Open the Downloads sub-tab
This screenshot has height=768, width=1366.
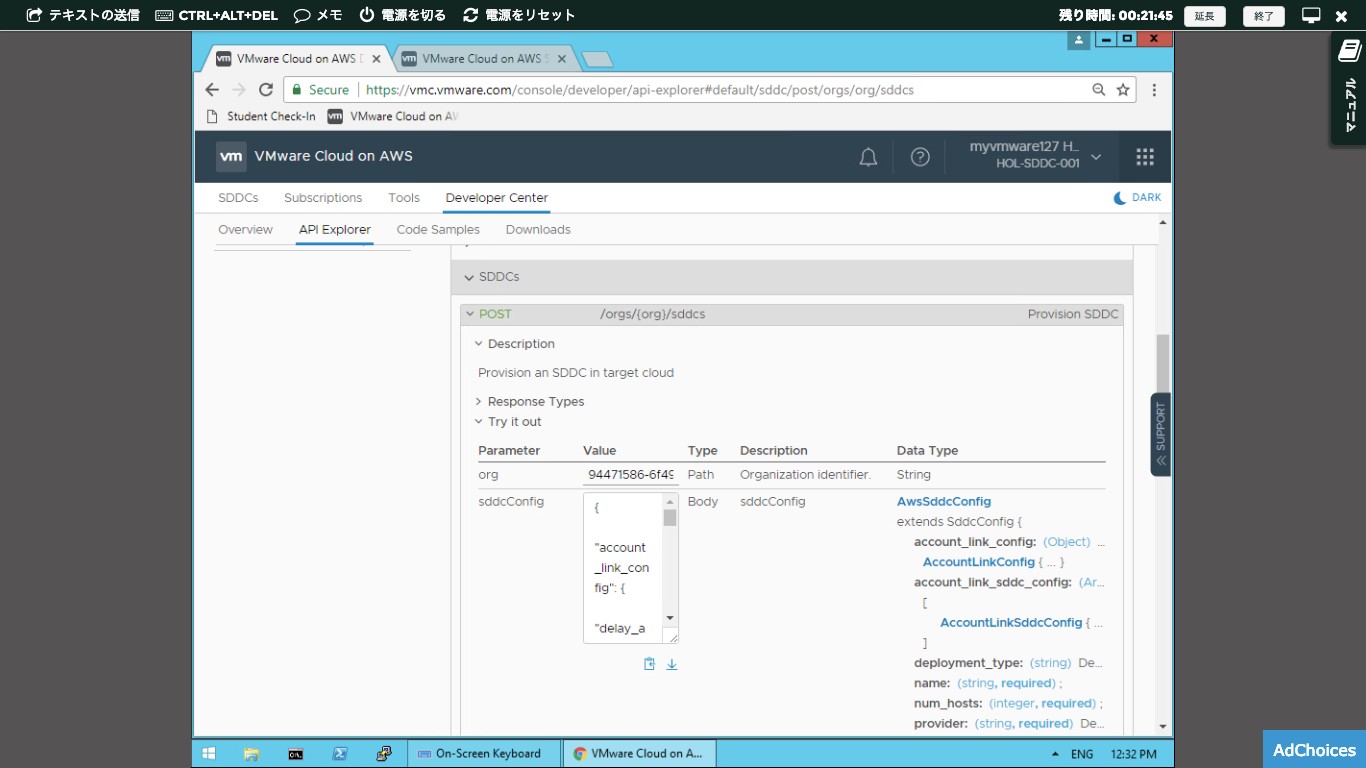point(538,230)
